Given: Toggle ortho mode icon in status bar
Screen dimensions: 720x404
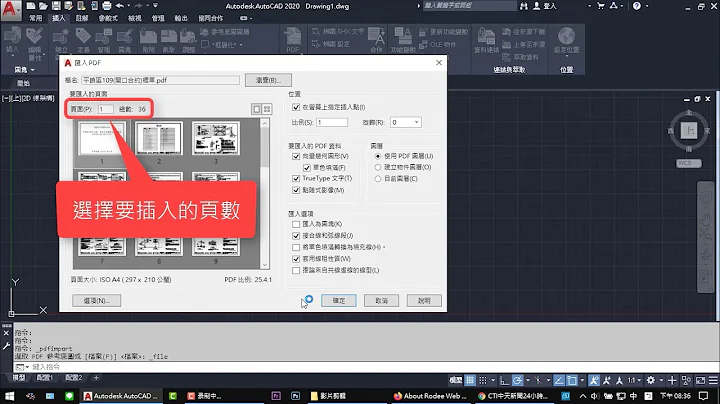Looking at the screenshot, I should [x=504, y=380].
